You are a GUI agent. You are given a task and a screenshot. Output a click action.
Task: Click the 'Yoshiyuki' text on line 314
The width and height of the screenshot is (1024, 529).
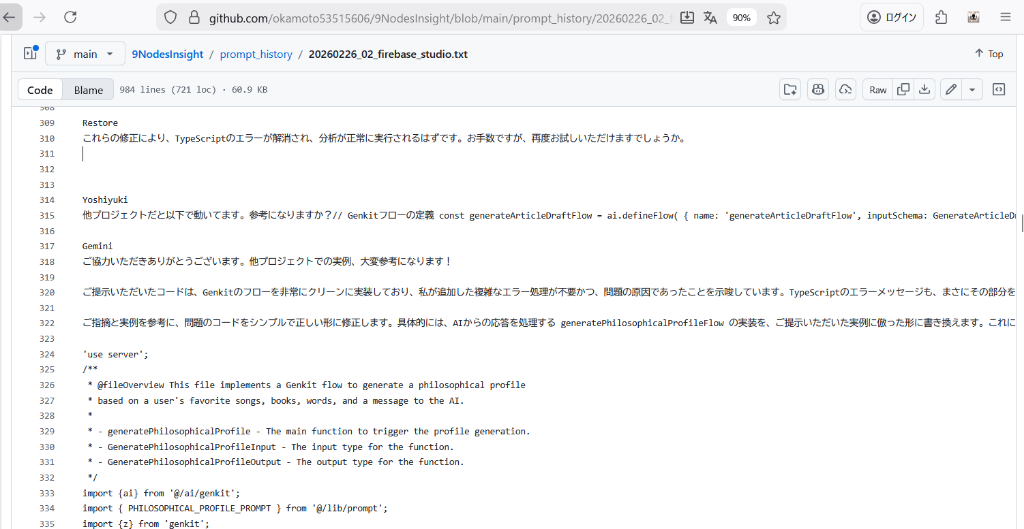[105, 200]
